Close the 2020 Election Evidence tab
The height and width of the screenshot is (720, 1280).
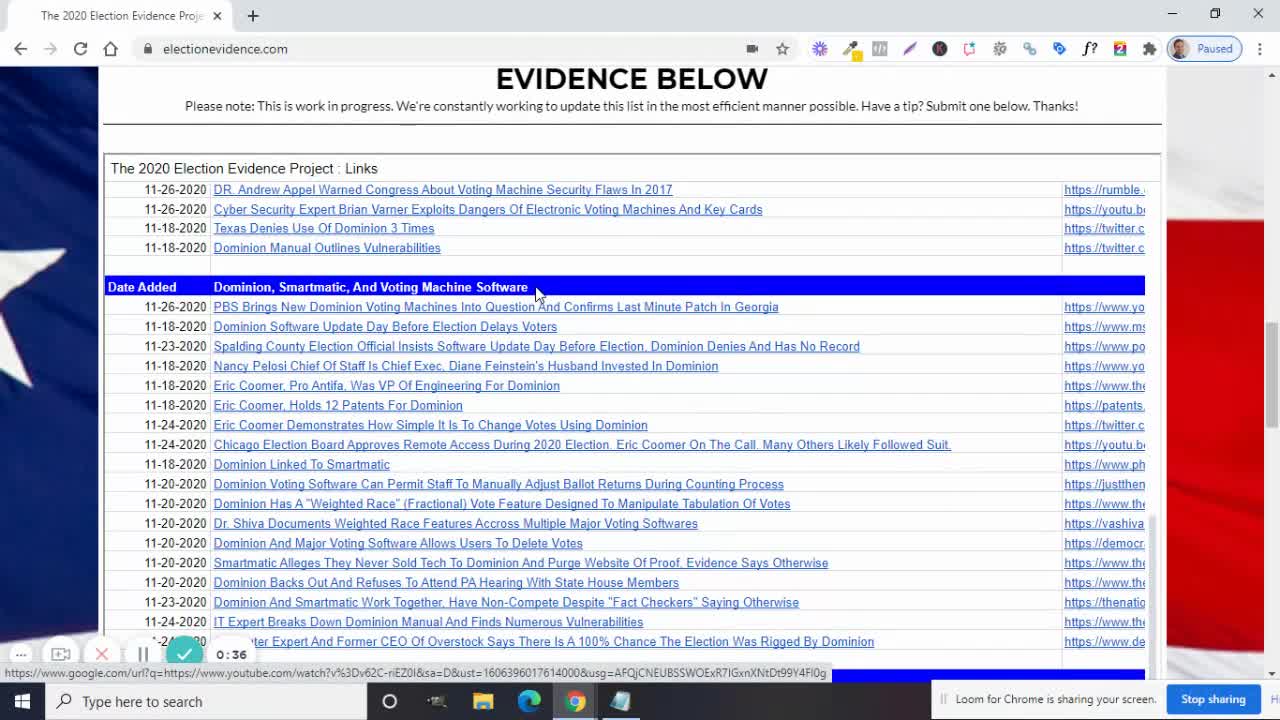[217, 16]
